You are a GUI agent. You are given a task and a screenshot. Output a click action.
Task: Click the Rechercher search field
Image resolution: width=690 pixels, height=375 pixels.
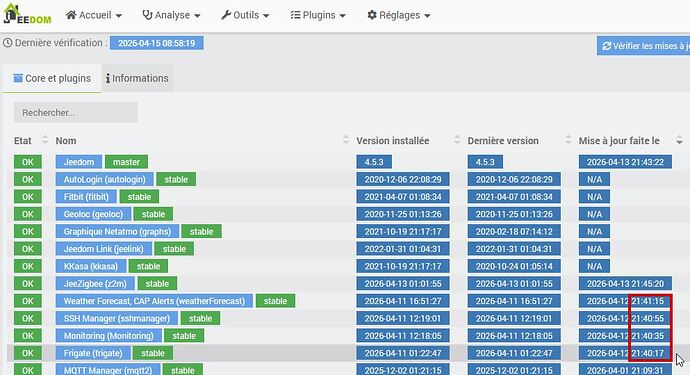(76, 113)
